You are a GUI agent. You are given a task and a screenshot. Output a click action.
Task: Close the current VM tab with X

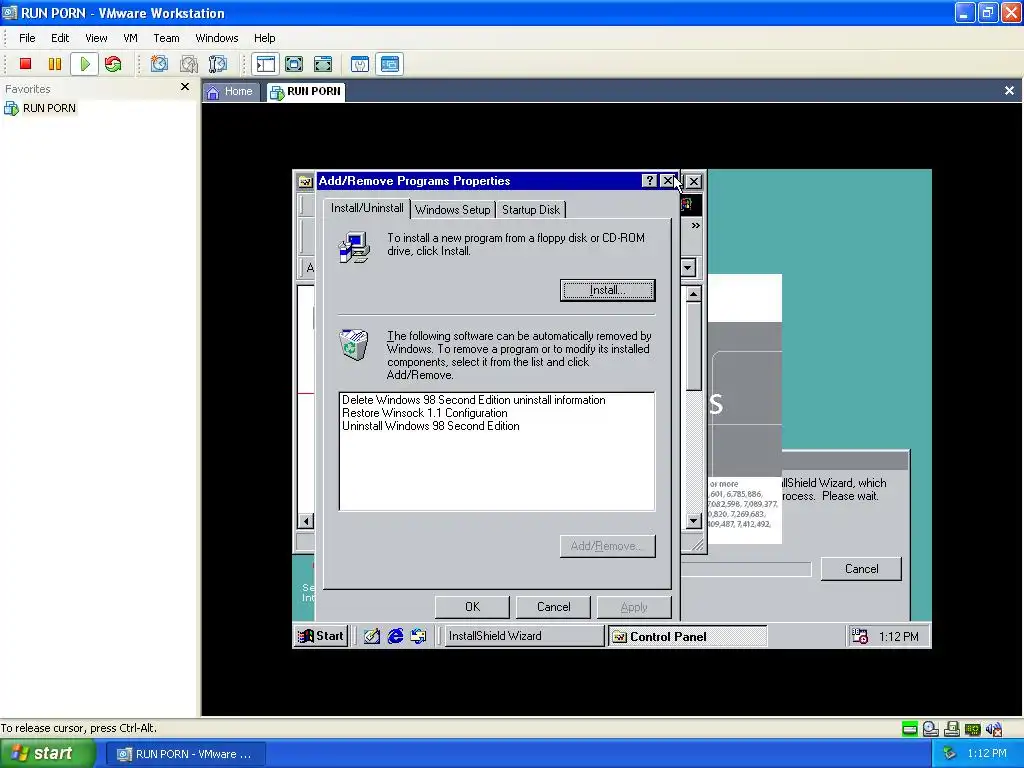coord(1009,91)
